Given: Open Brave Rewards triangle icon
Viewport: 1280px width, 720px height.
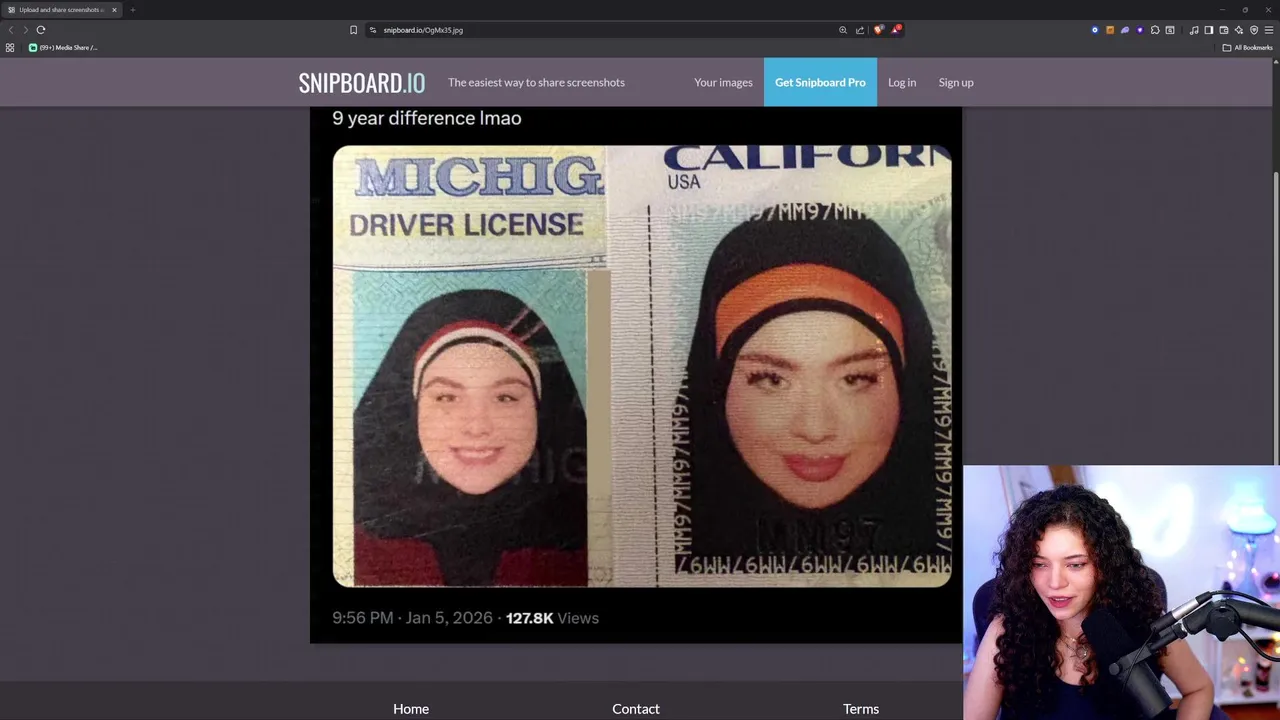Looking at the screenshot, I should [x=896, y=30].
